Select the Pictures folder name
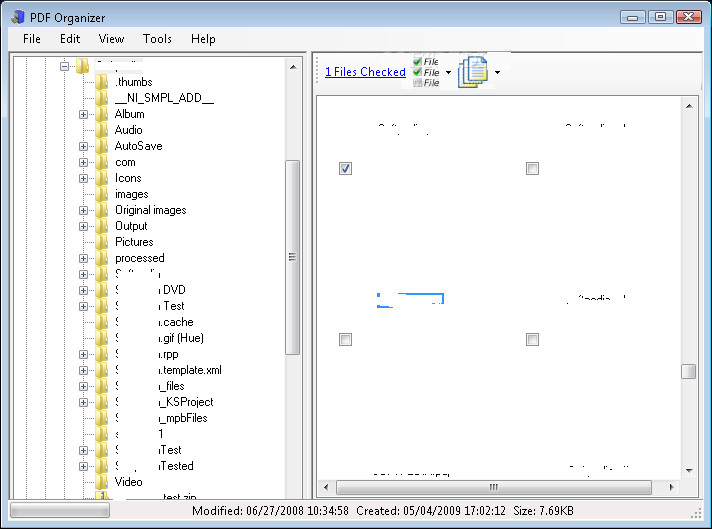Image resolution: width=712 pixels, height=529 pixels. point(134,242)
